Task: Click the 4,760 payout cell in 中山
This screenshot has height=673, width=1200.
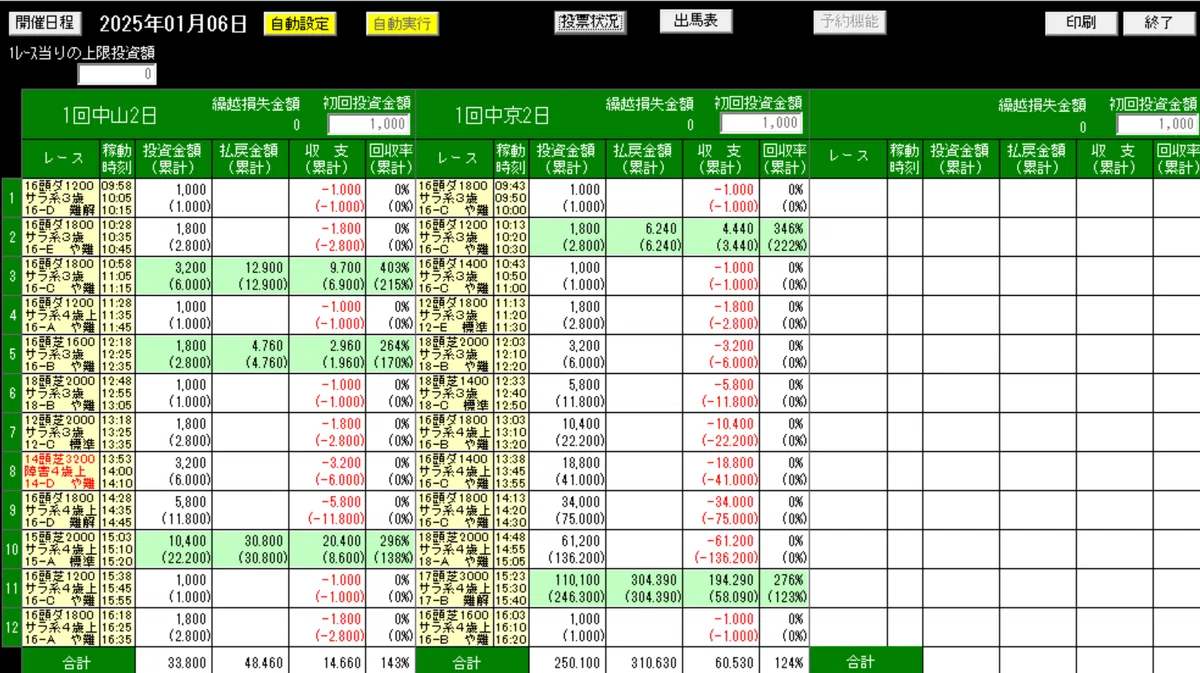Action: point(251,354)
